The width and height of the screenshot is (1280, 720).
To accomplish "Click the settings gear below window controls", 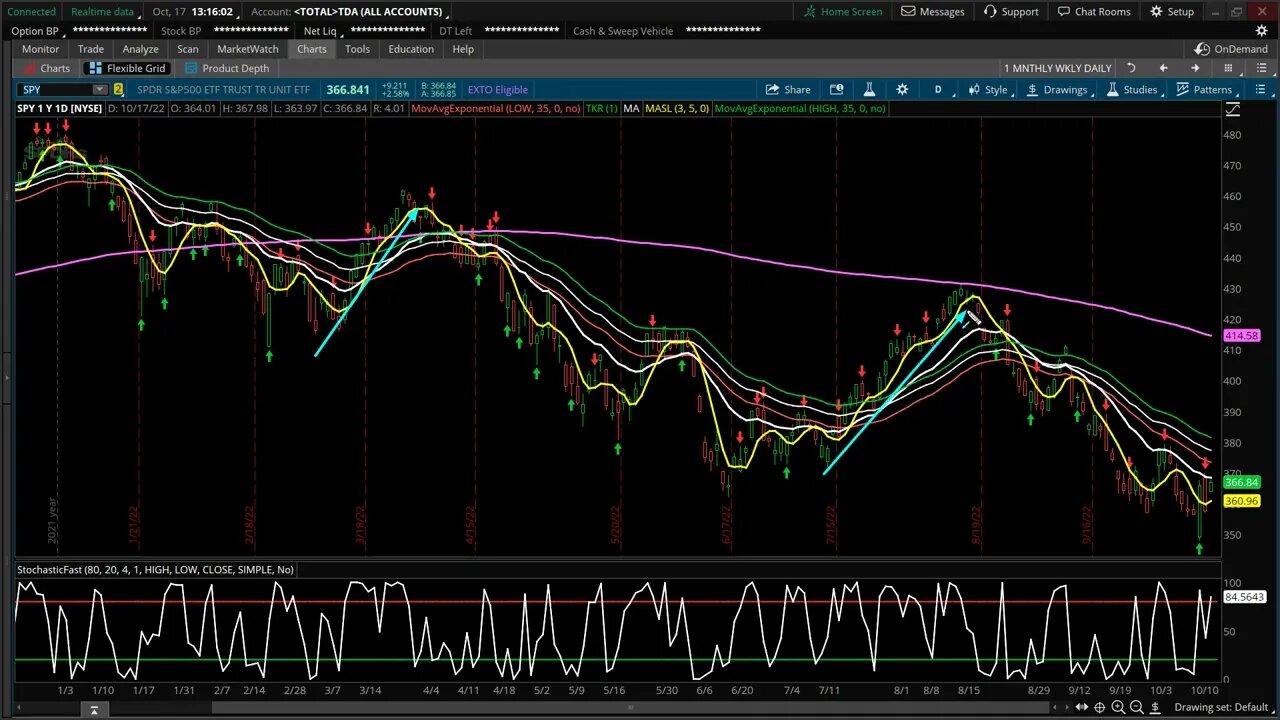I will [x=1262, y=31].
